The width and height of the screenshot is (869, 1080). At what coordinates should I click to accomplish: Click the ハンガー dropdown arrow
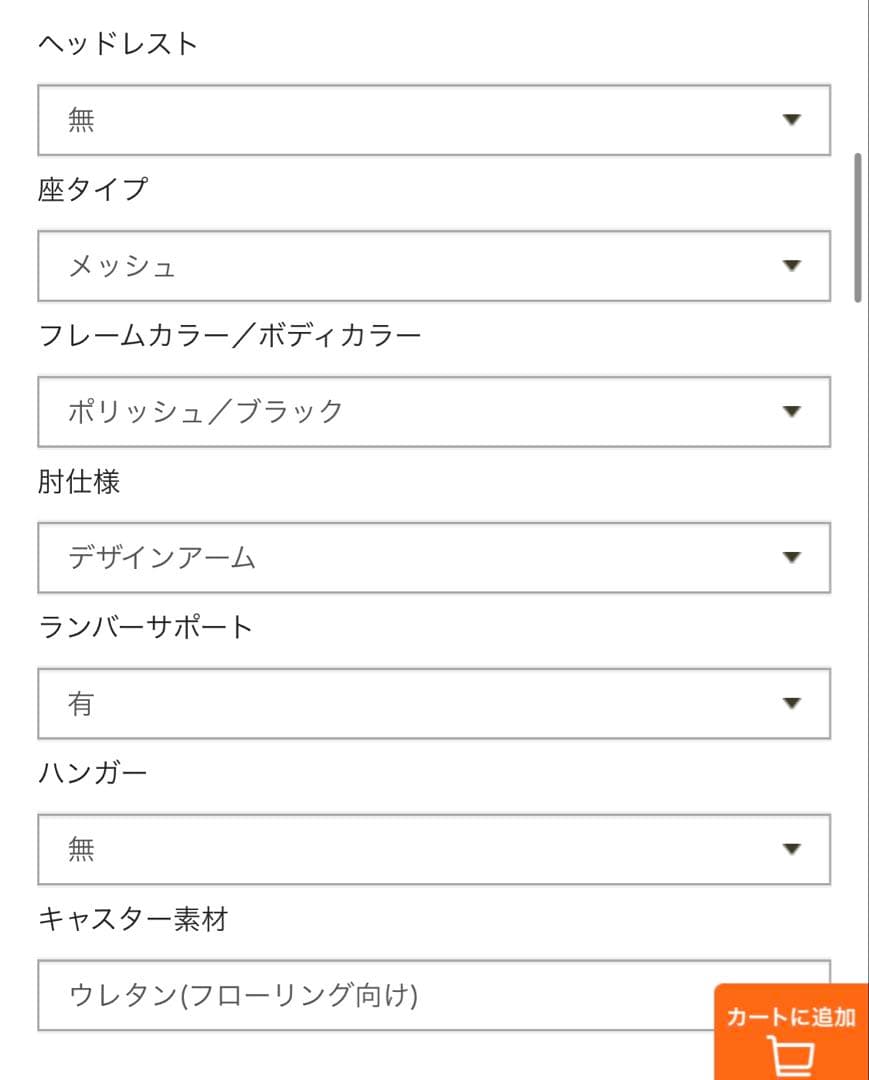click(792, 849)
